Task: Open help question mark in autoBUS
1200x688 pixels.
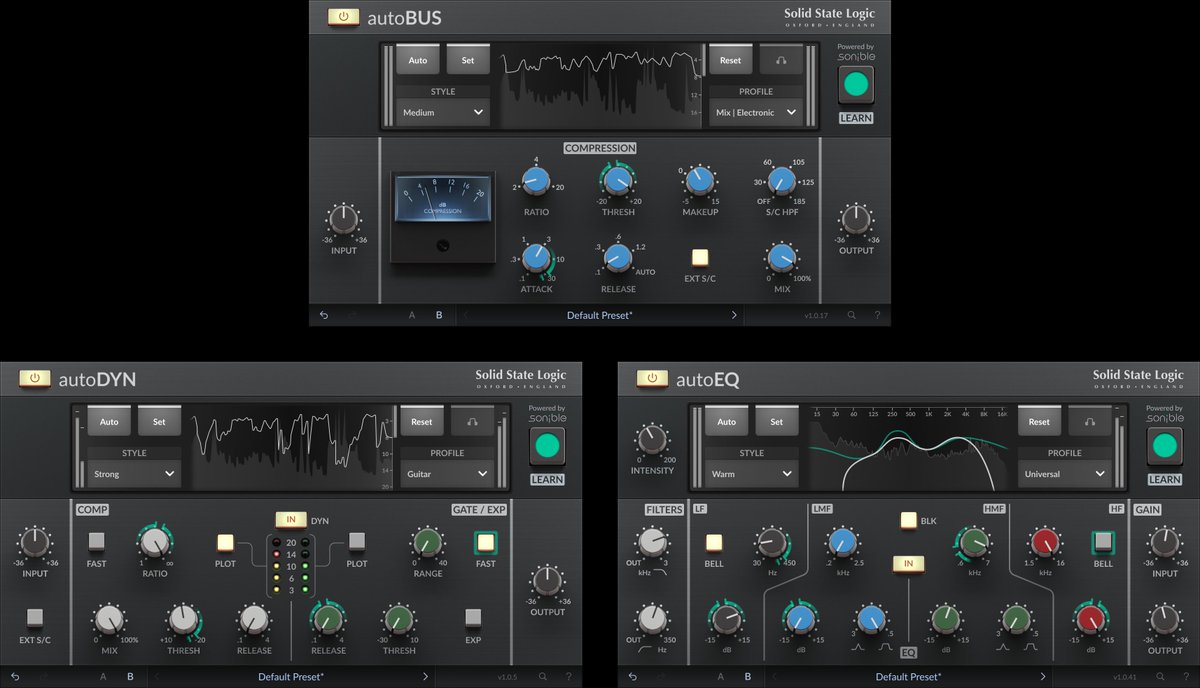Action: (877, 315)
